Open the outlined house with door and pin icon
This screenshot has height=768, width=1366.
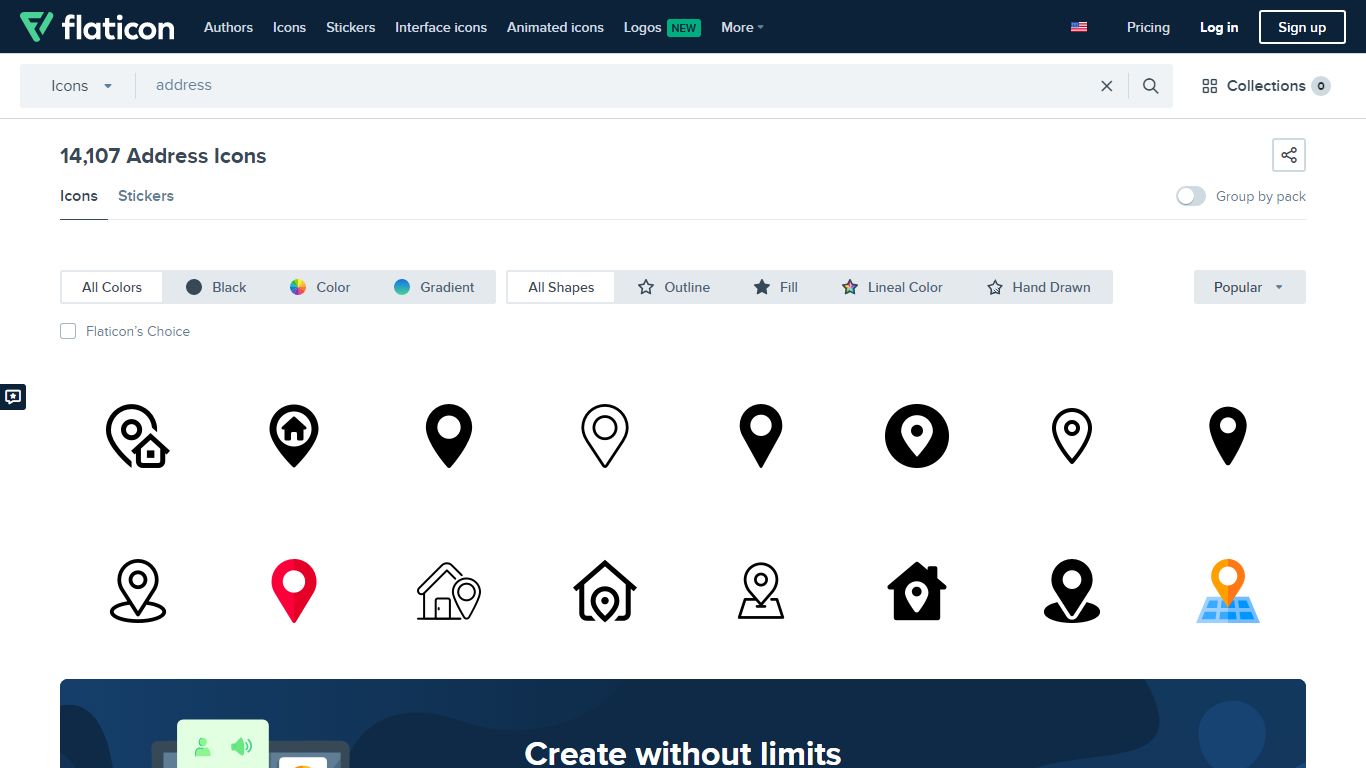point(449,591)
